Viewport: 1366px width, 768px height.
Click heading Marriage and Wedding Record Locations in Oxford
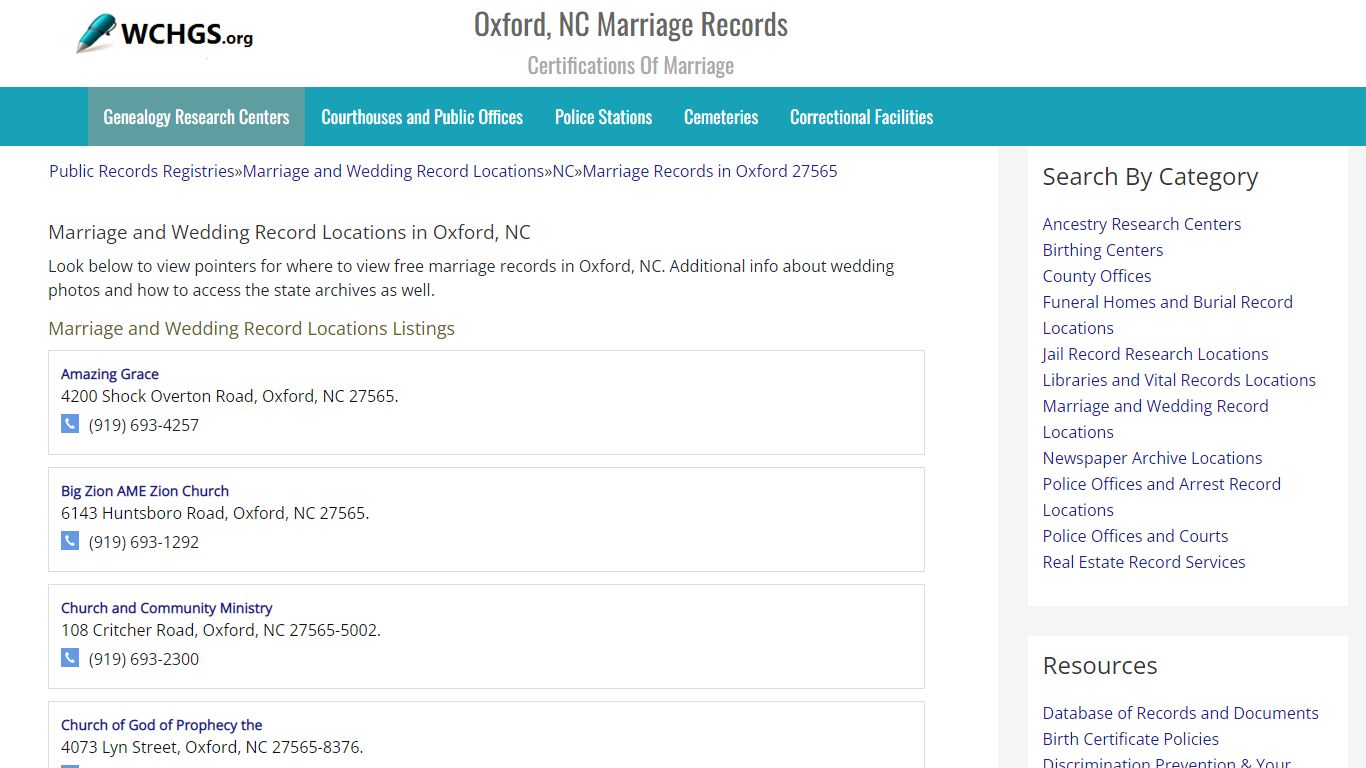tap(290, 232)
